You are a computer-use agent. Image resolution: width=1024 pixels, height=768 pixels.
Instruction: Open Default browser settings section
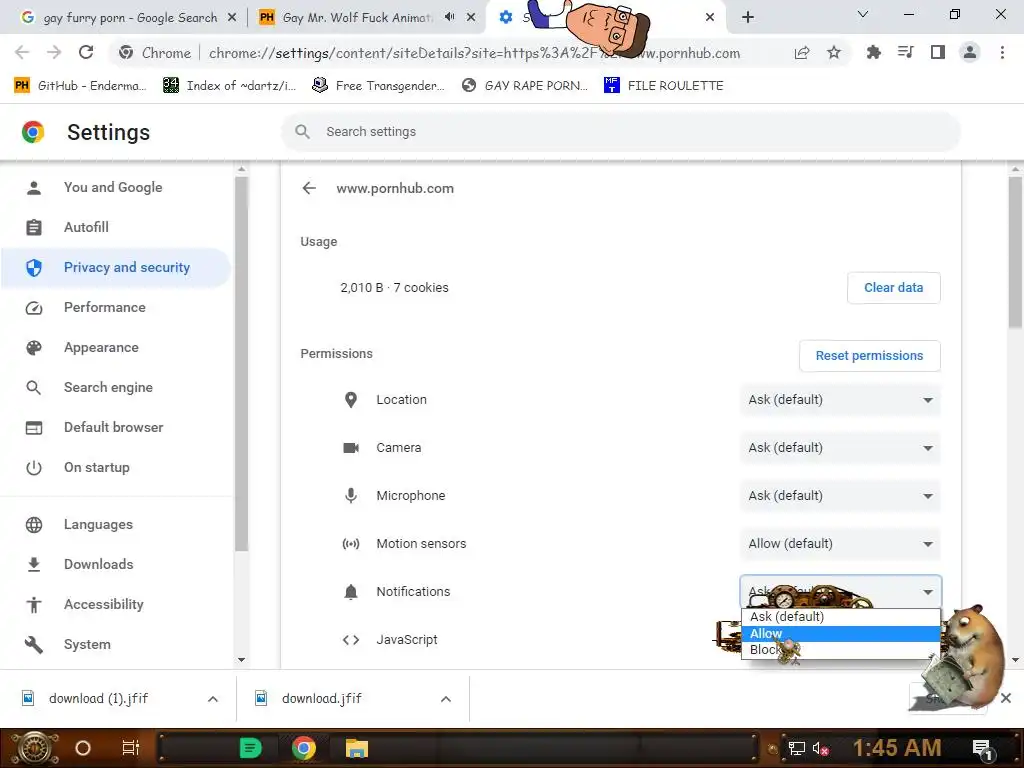coord(116,427)
